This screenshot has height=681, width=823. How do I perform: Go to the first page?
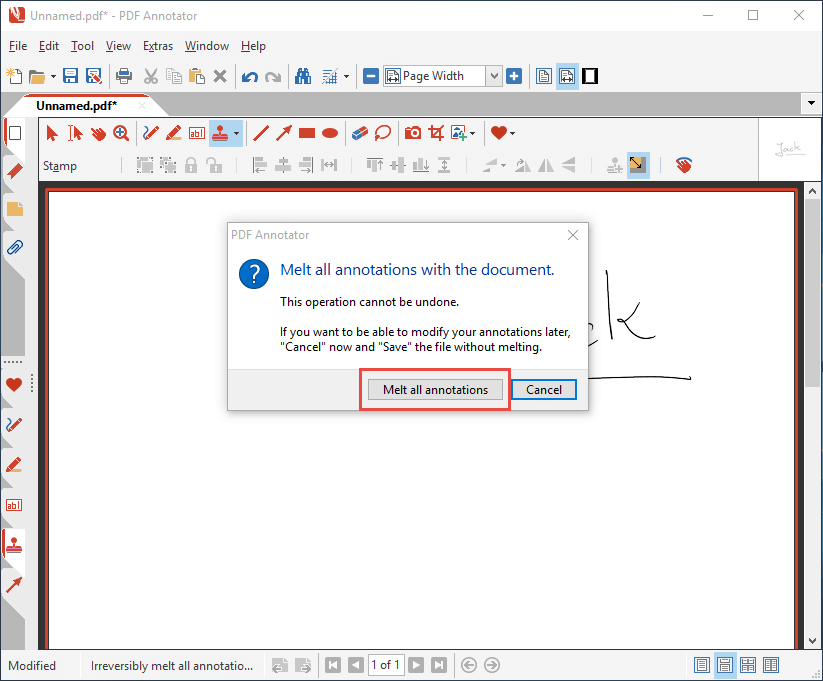[333, 665]
